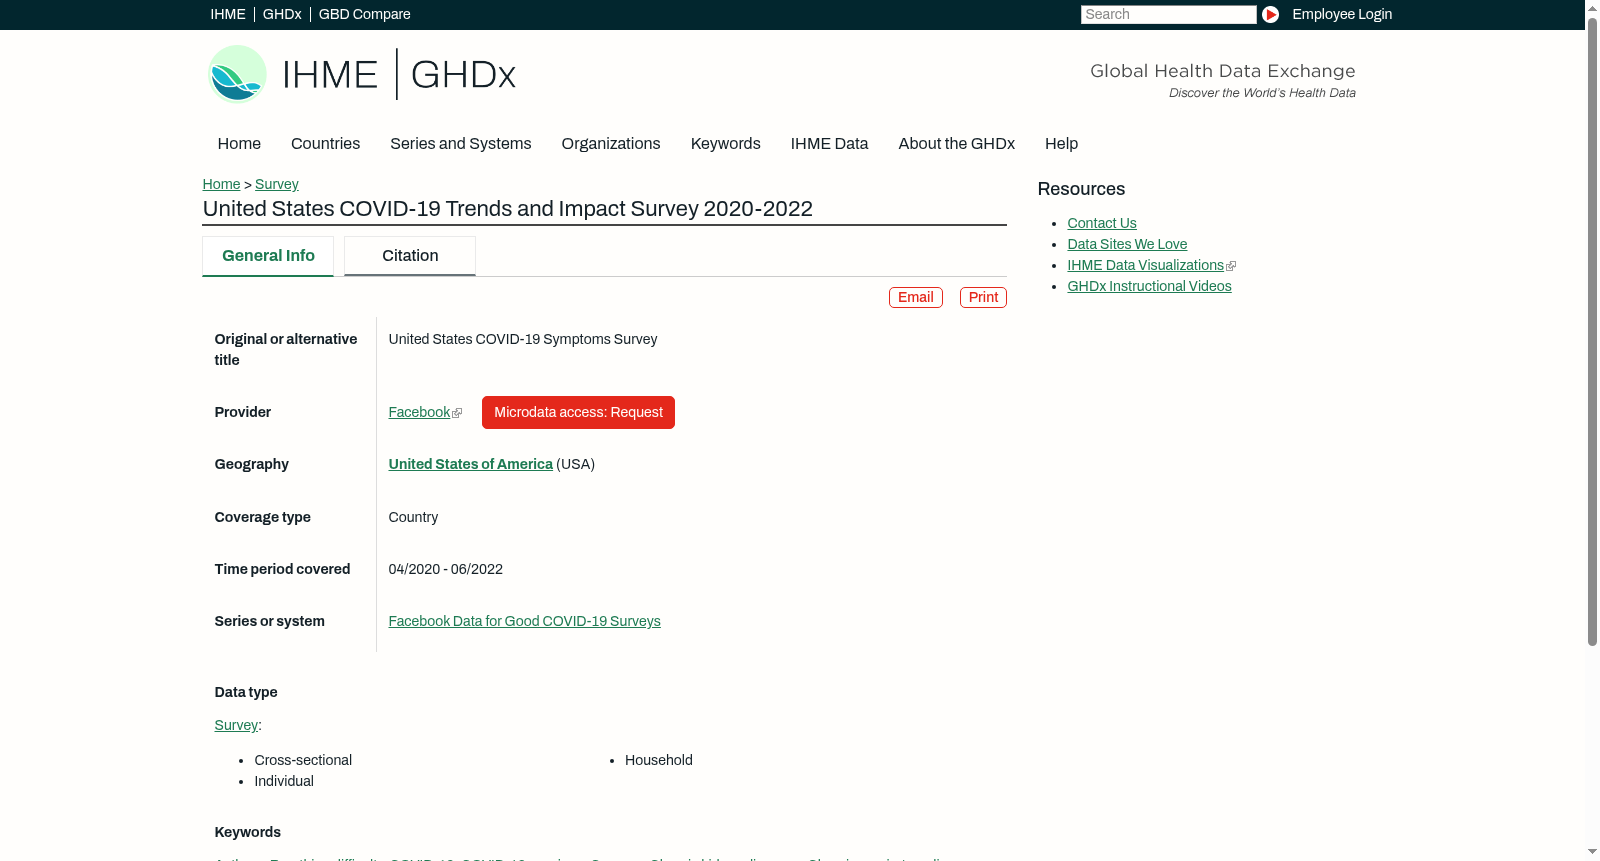The image size is (1600, 861).
Task: Click United States COVID-19 Symptoms Survey text
Action: [x=523, y=339]
